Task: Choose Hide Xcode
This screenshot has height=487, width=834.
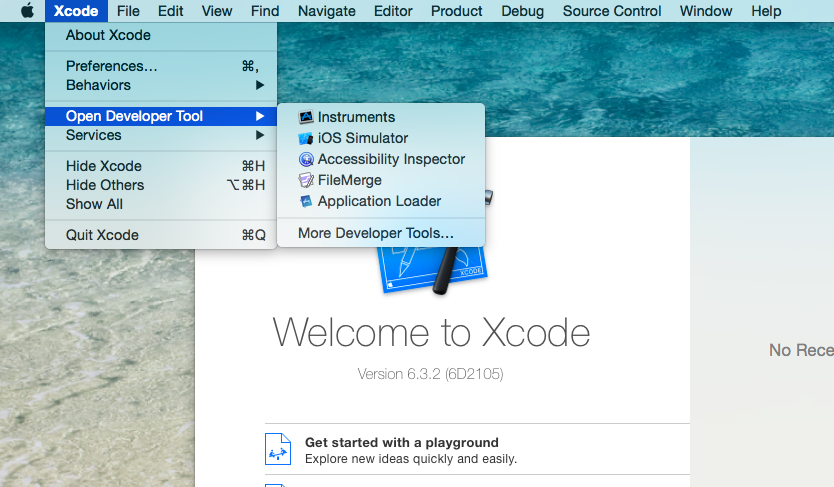Action: click(x=161, y=166)
